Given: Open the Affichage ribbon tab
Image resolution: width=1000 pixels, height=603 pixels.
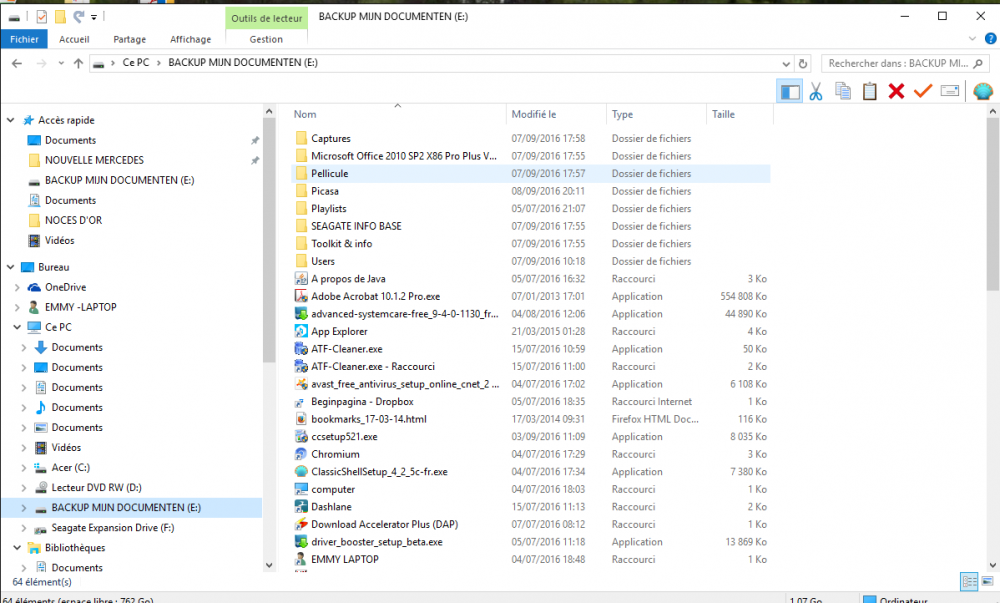Looking at the screenshot, I should (190, 40).
